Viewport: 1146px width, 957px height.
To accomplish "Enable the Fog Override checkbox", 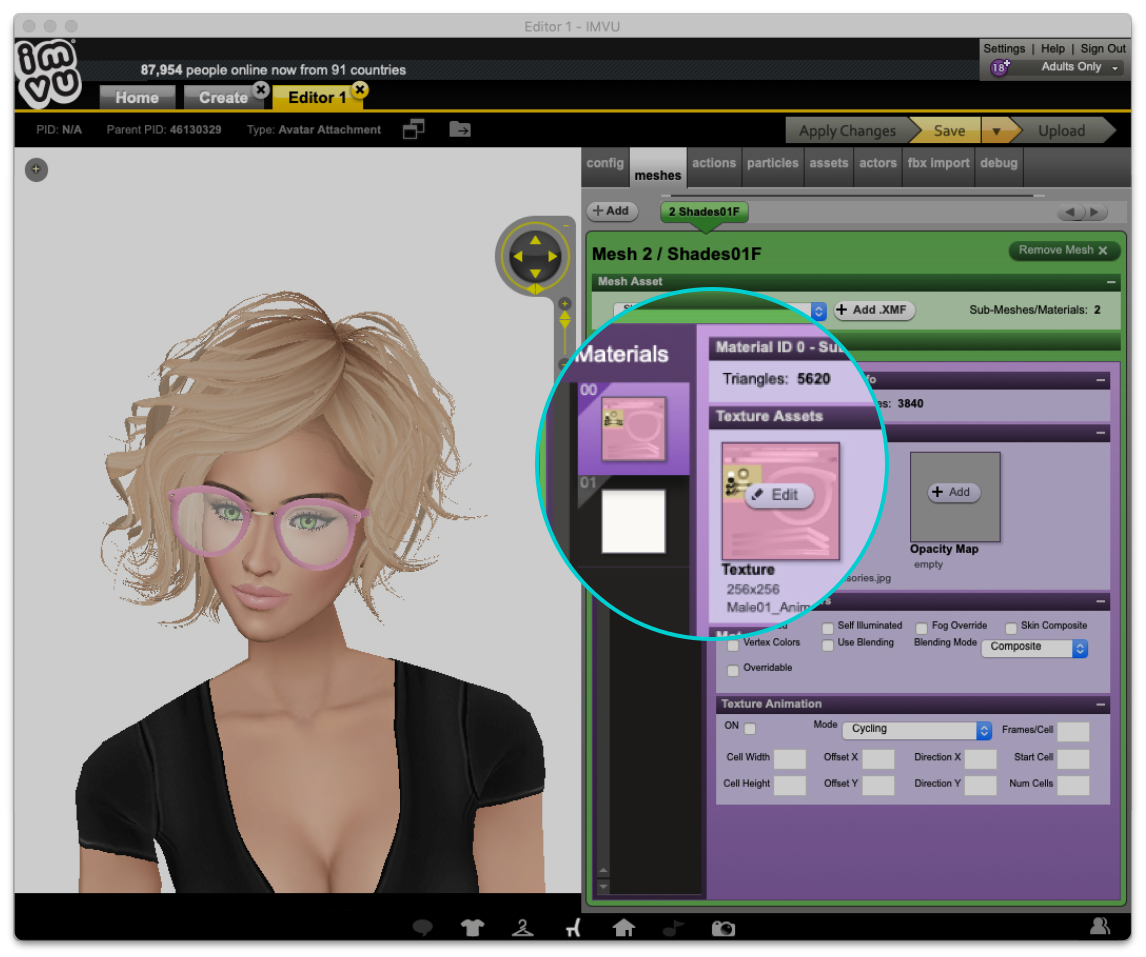I will (922, 628).
